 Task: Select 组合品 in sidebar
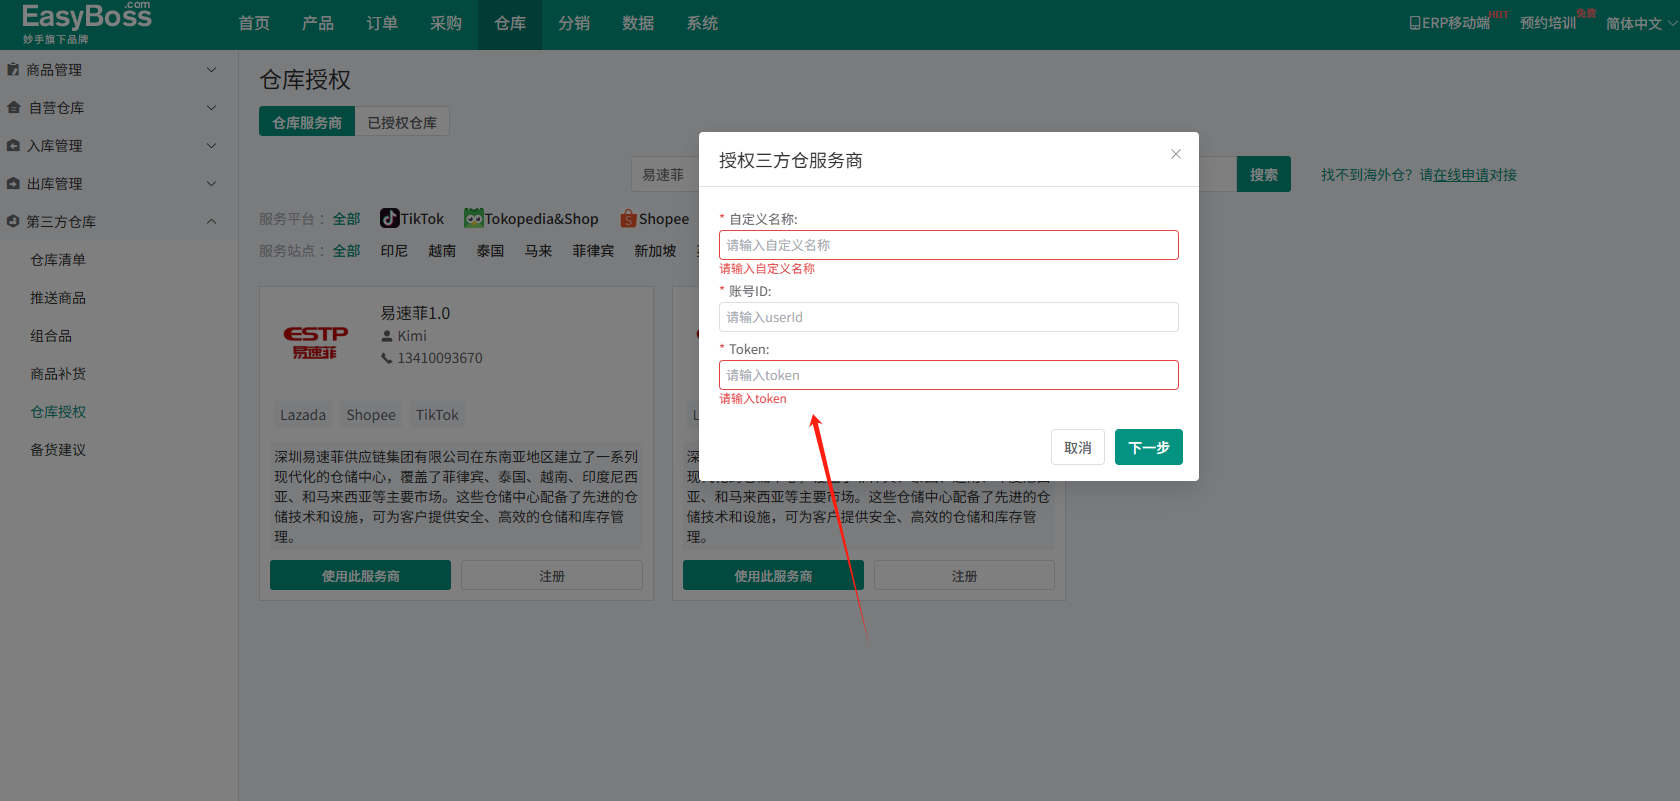pyautogui.click(x=51, y=336)
